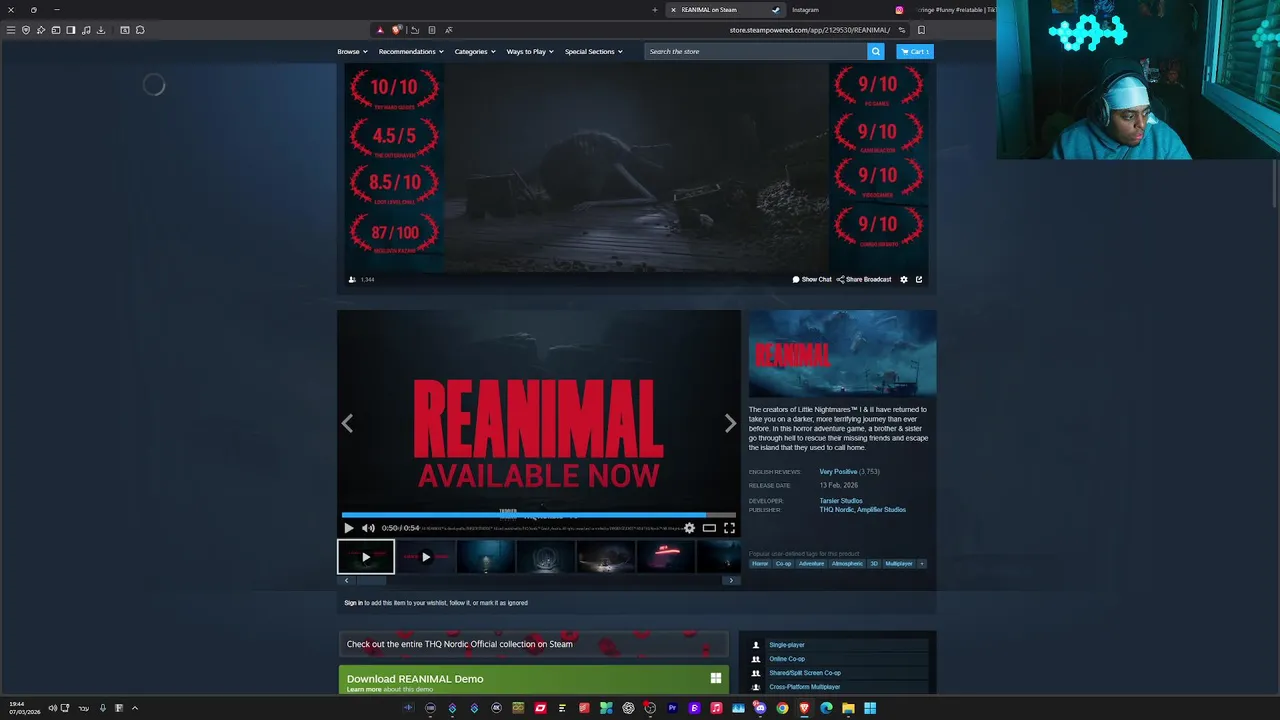Expand the Recommendations menu
This screenshot has height=720, width=1280.
click(411, 51)
